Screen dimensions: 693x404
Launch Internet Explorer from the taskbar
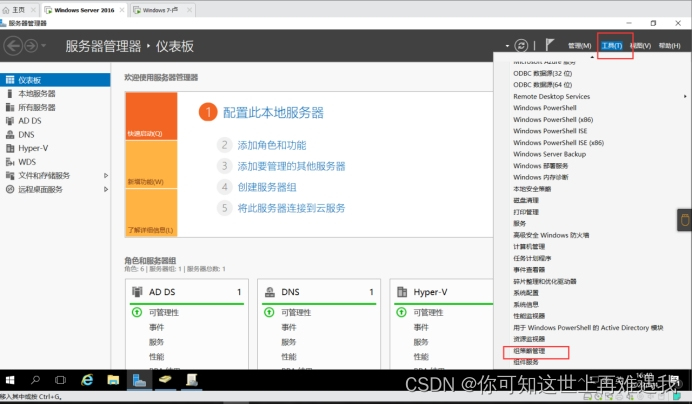pyautogui.click(x=87, y=380)
